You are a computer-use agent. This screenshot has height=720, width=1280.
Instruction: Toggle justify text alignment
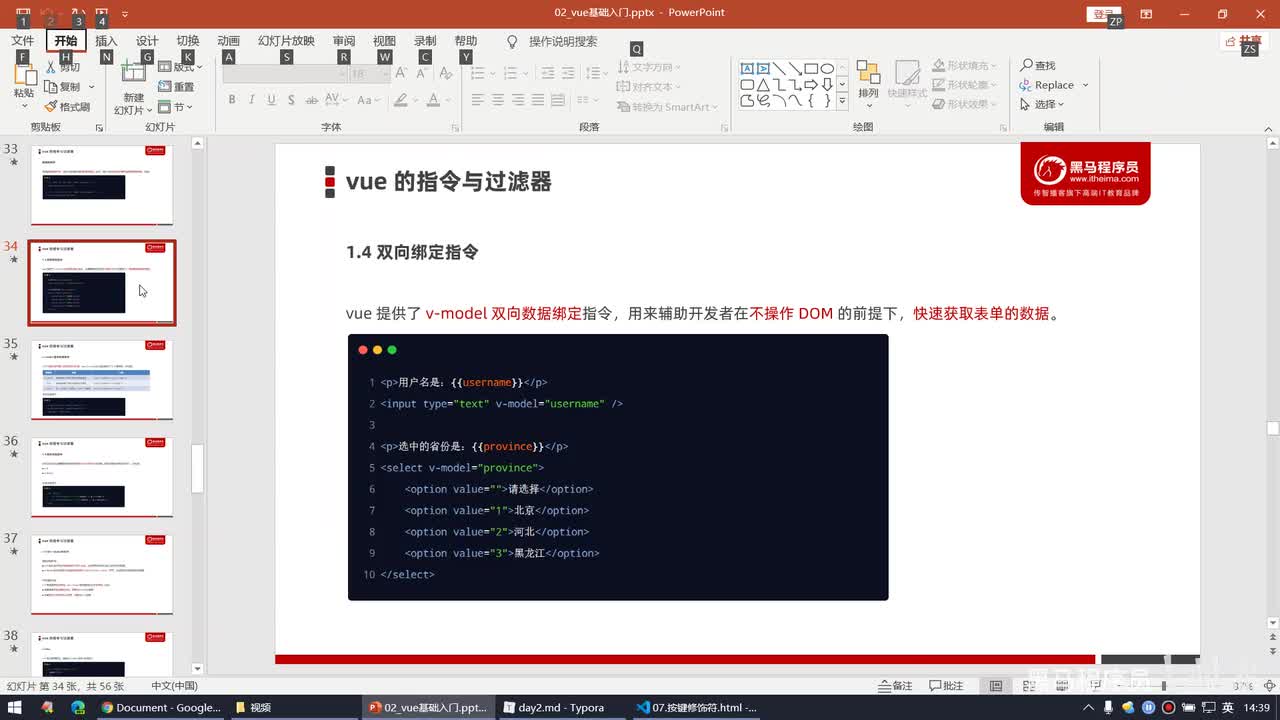point(539,100)
